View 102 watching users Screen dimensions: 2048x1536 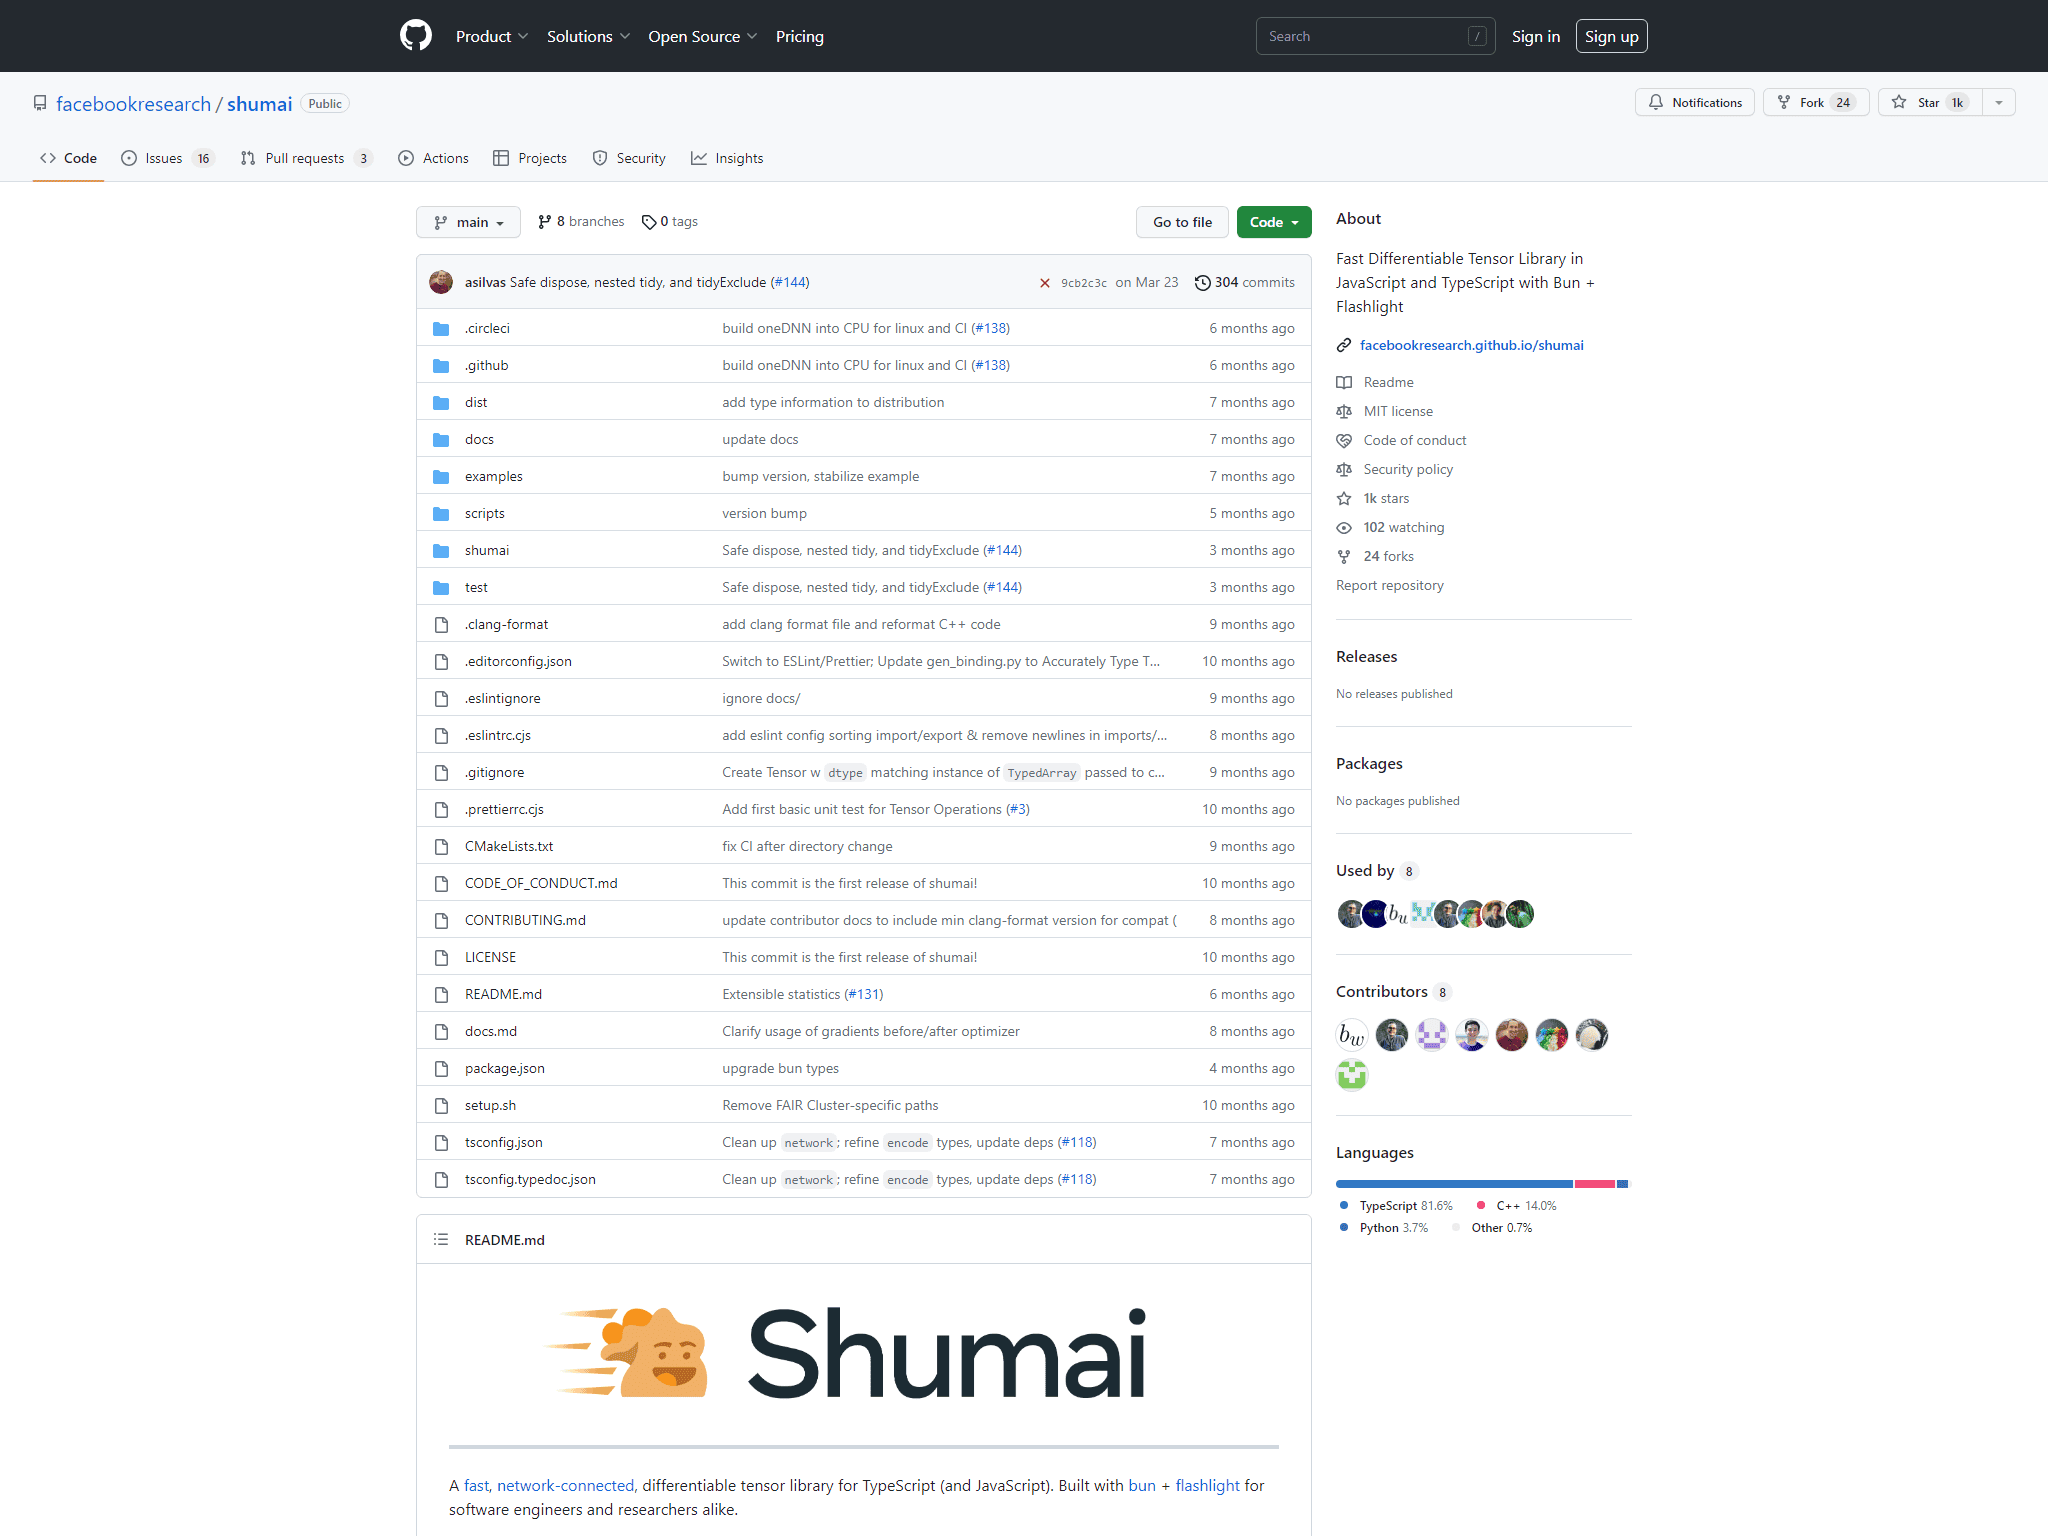click(x=1403, y=527)
